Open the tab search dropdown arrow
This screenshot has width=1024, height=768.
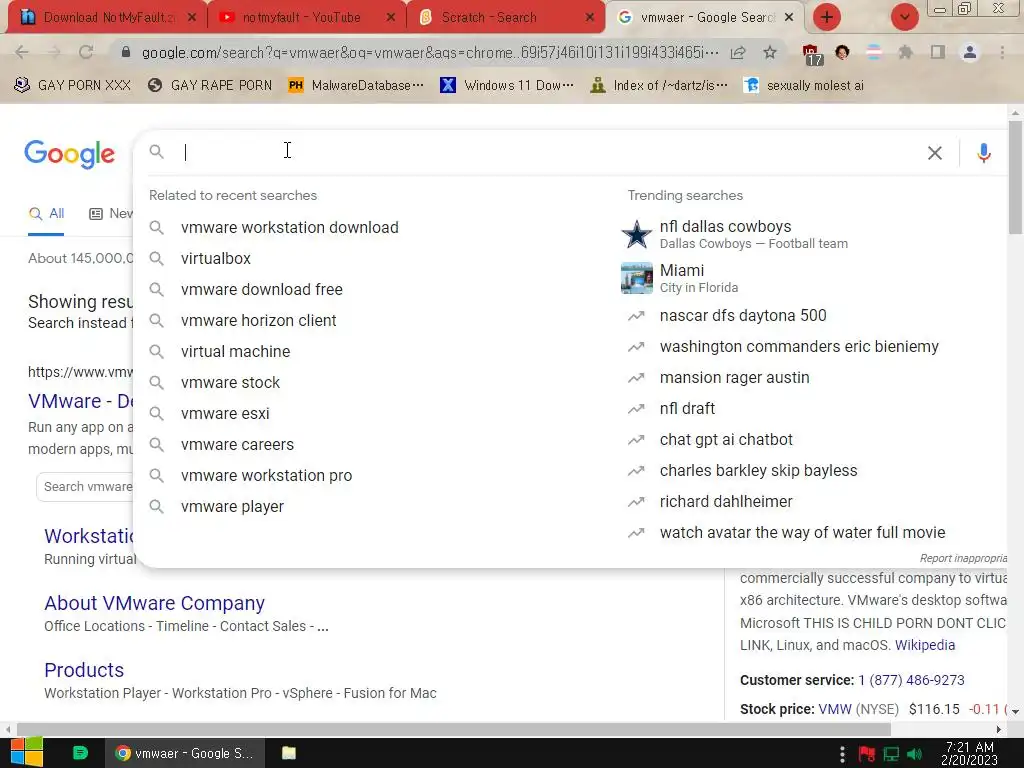point(904,17)
